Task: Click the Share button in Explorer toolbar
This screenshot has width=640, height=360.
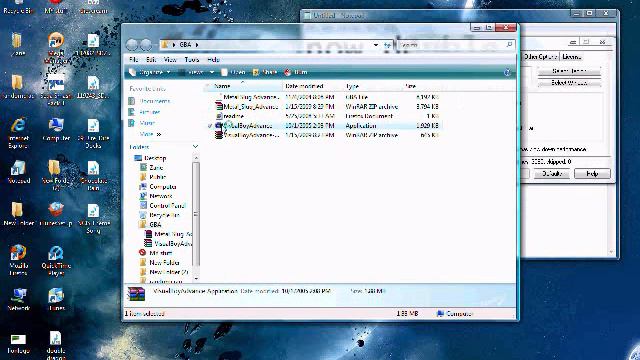Action: point(265,72)
